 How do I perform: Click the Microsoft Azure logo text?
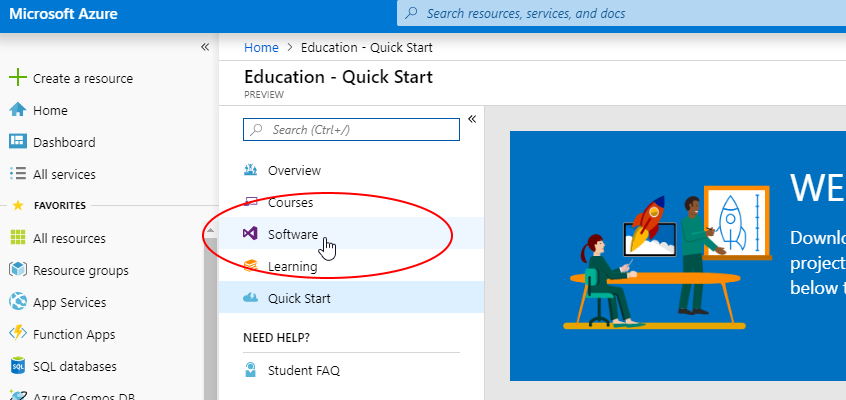click(x=63, y=13)
